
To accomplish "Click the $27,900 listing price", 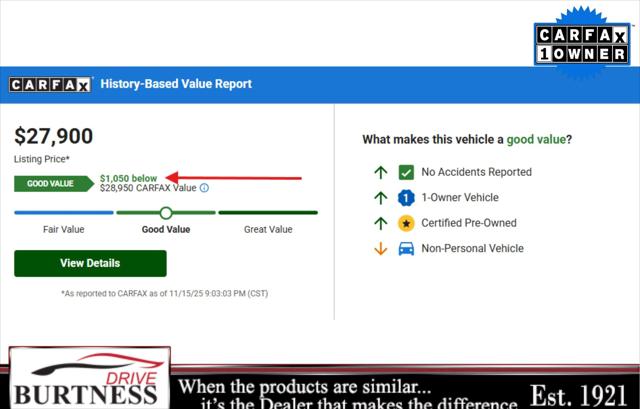I will tap(53, 137).
